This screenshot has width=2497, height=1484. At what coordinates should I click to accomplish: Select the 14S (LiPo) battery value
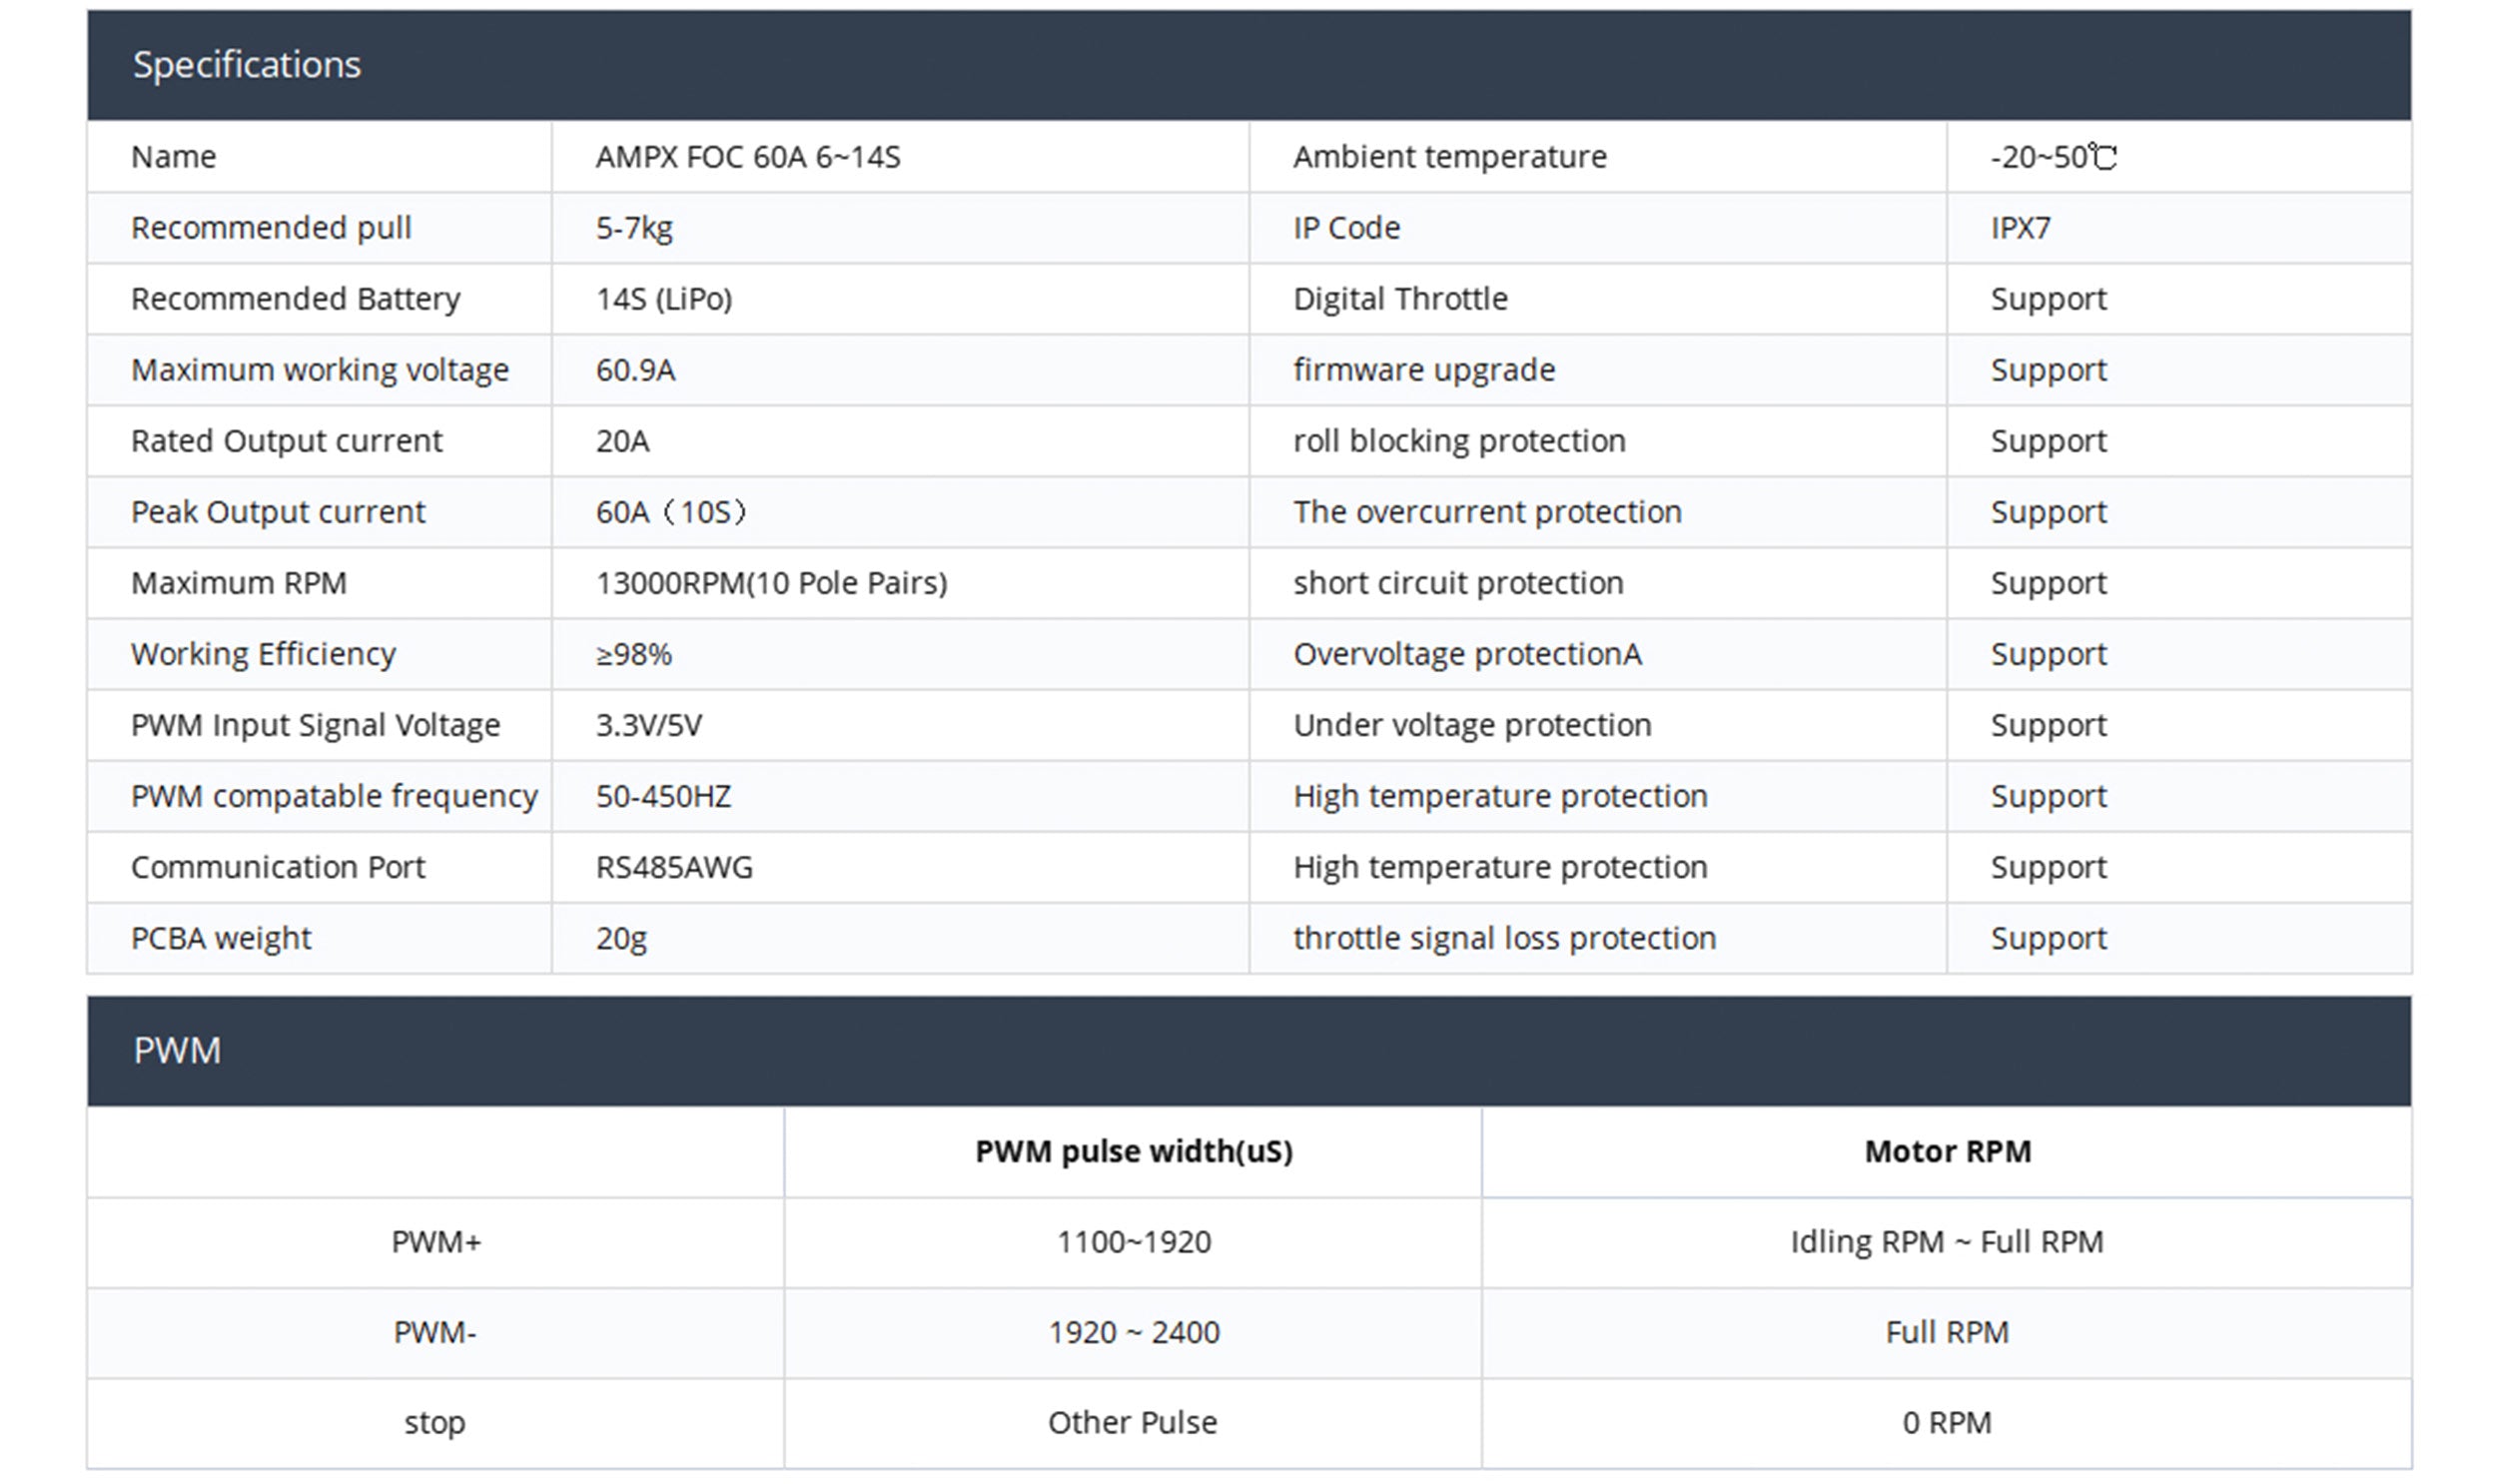coord(664,299)
